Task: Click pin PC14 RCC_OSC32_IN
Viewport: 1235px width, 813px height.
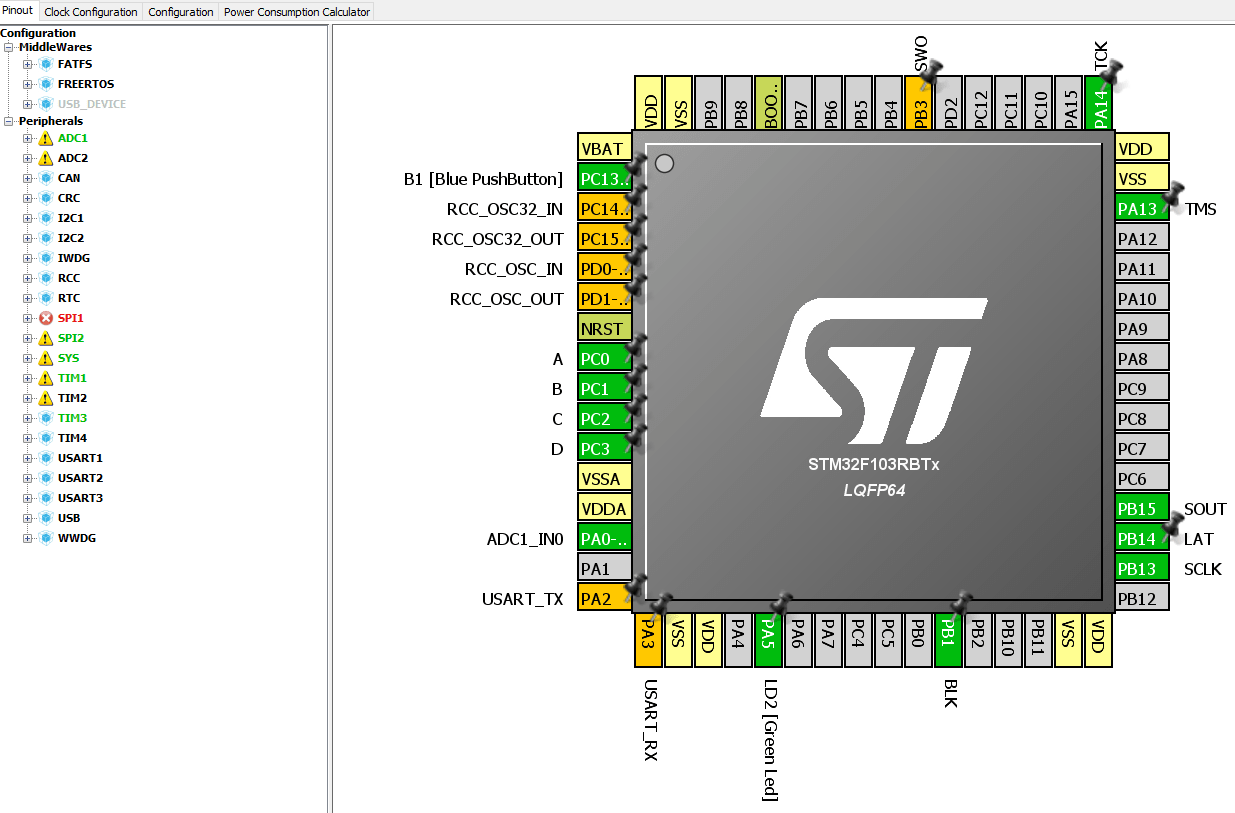Action: click(x=605, y=209)
